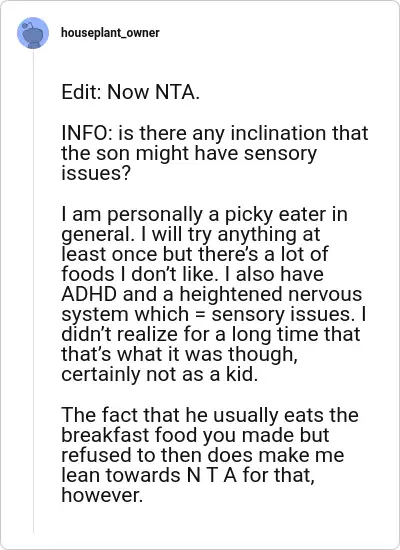
Task: Select the line 'certainly not as a kid.'
Action: coord(160,374)
